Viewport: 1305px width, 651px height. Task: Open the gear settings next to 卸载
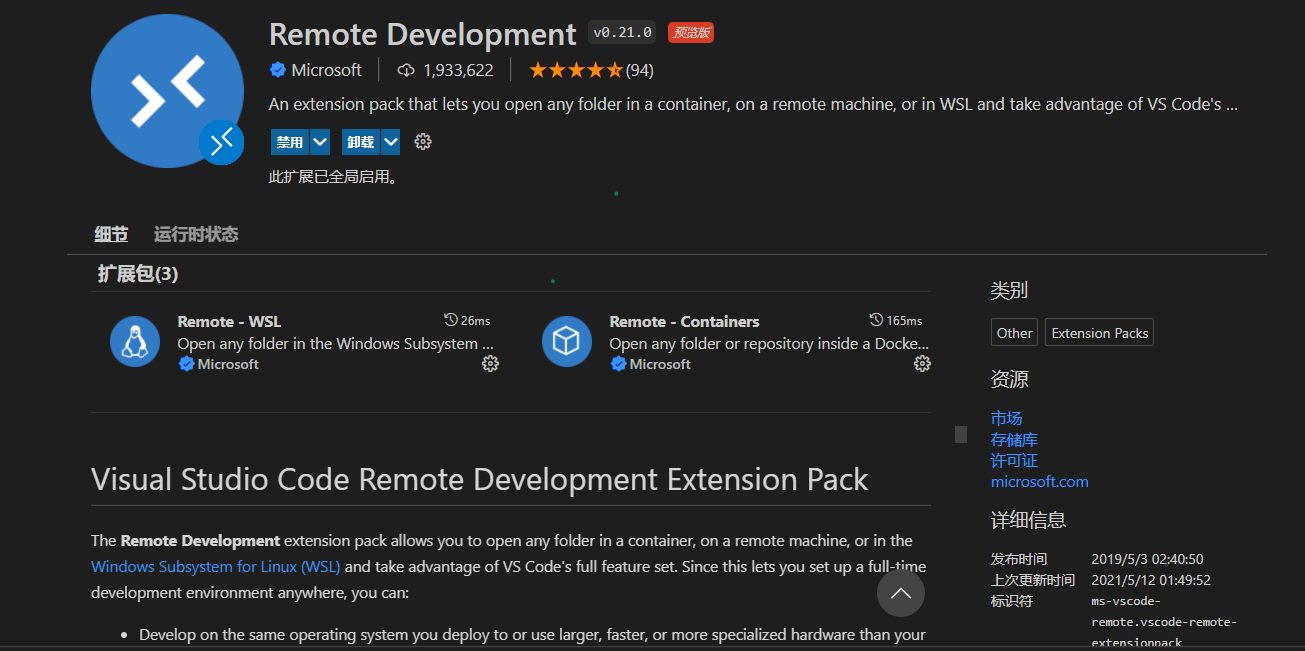(423, 142)
